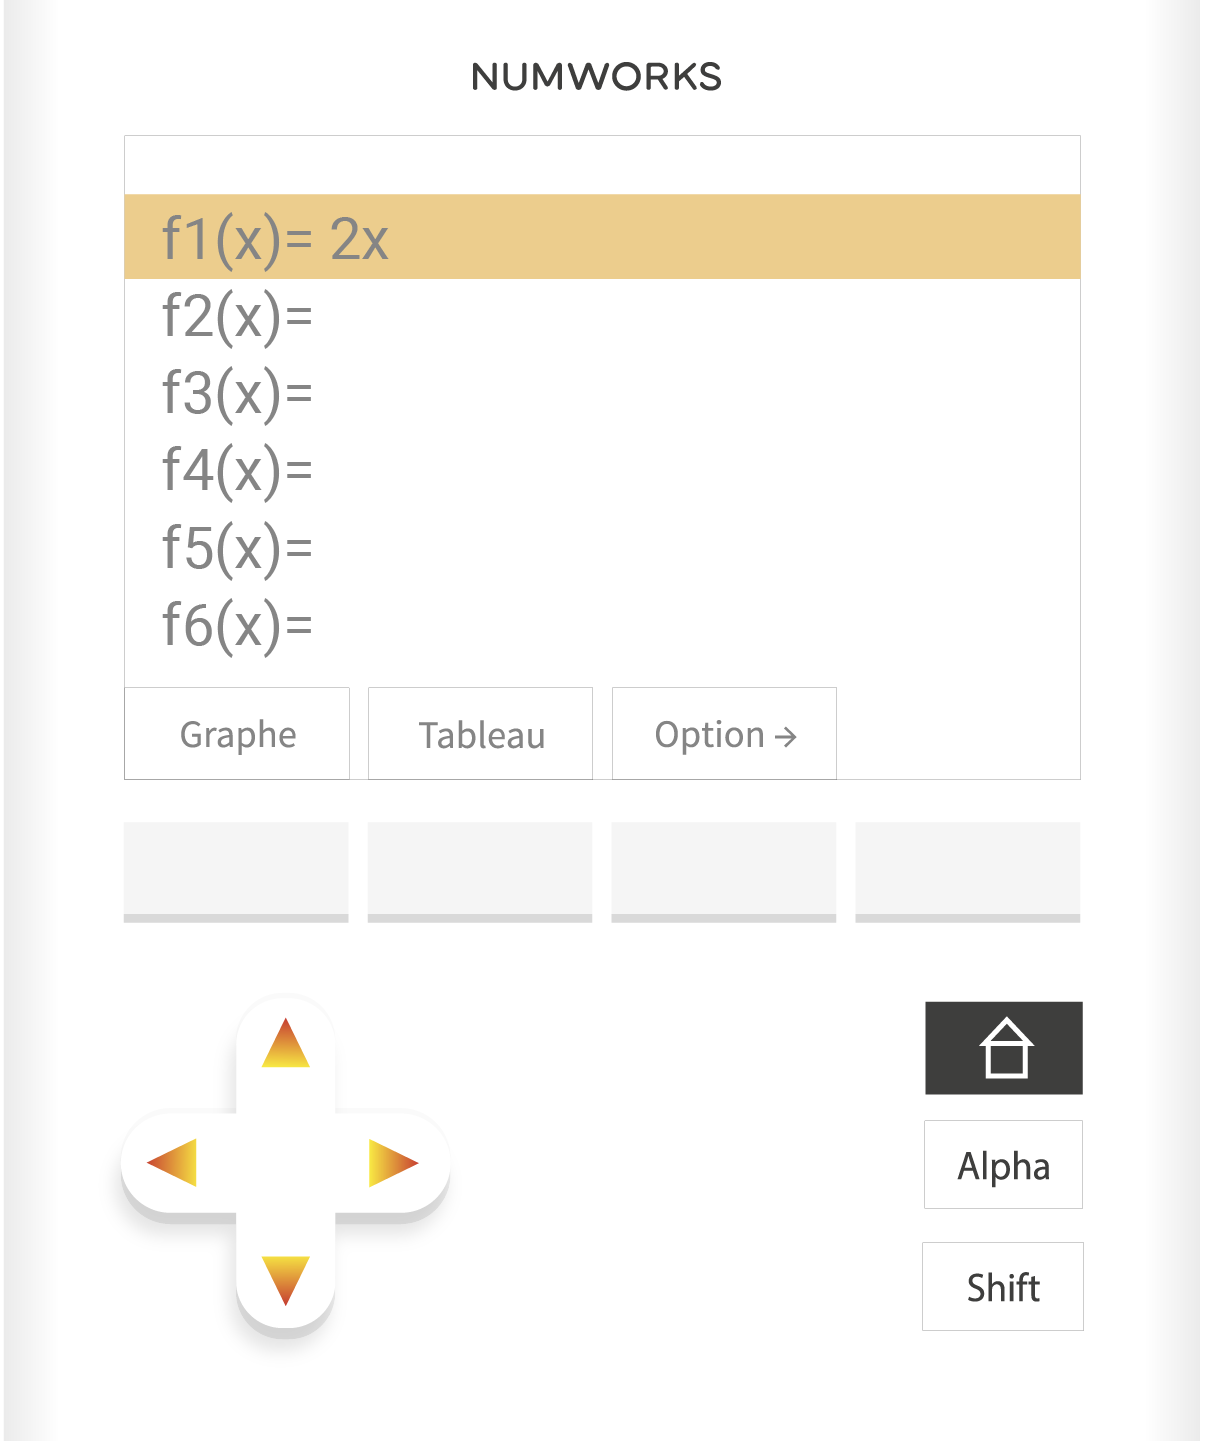Image resolution: width=1205 pixels, height=1441 pixels.
Task: Click the rightmost blank soft key
Action: tap(968, 872)
